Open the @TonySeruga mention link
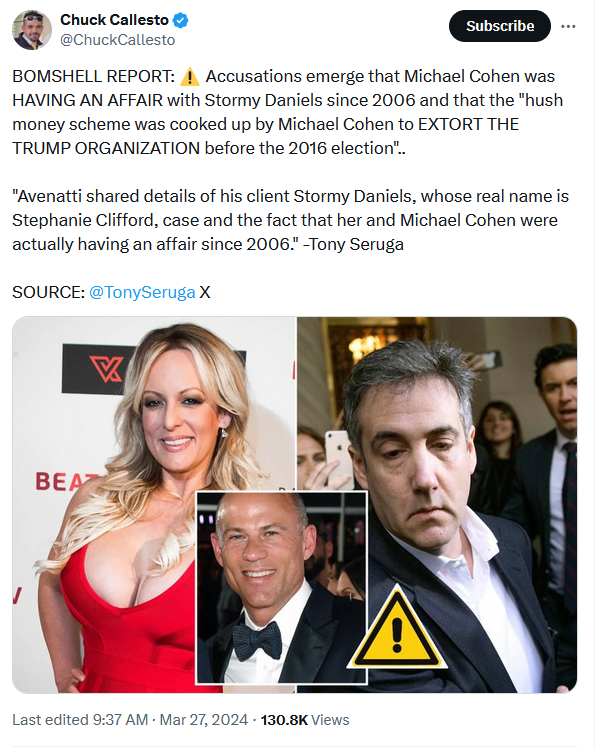Viewport: 597px width, 749px height. tap(142, 292)
